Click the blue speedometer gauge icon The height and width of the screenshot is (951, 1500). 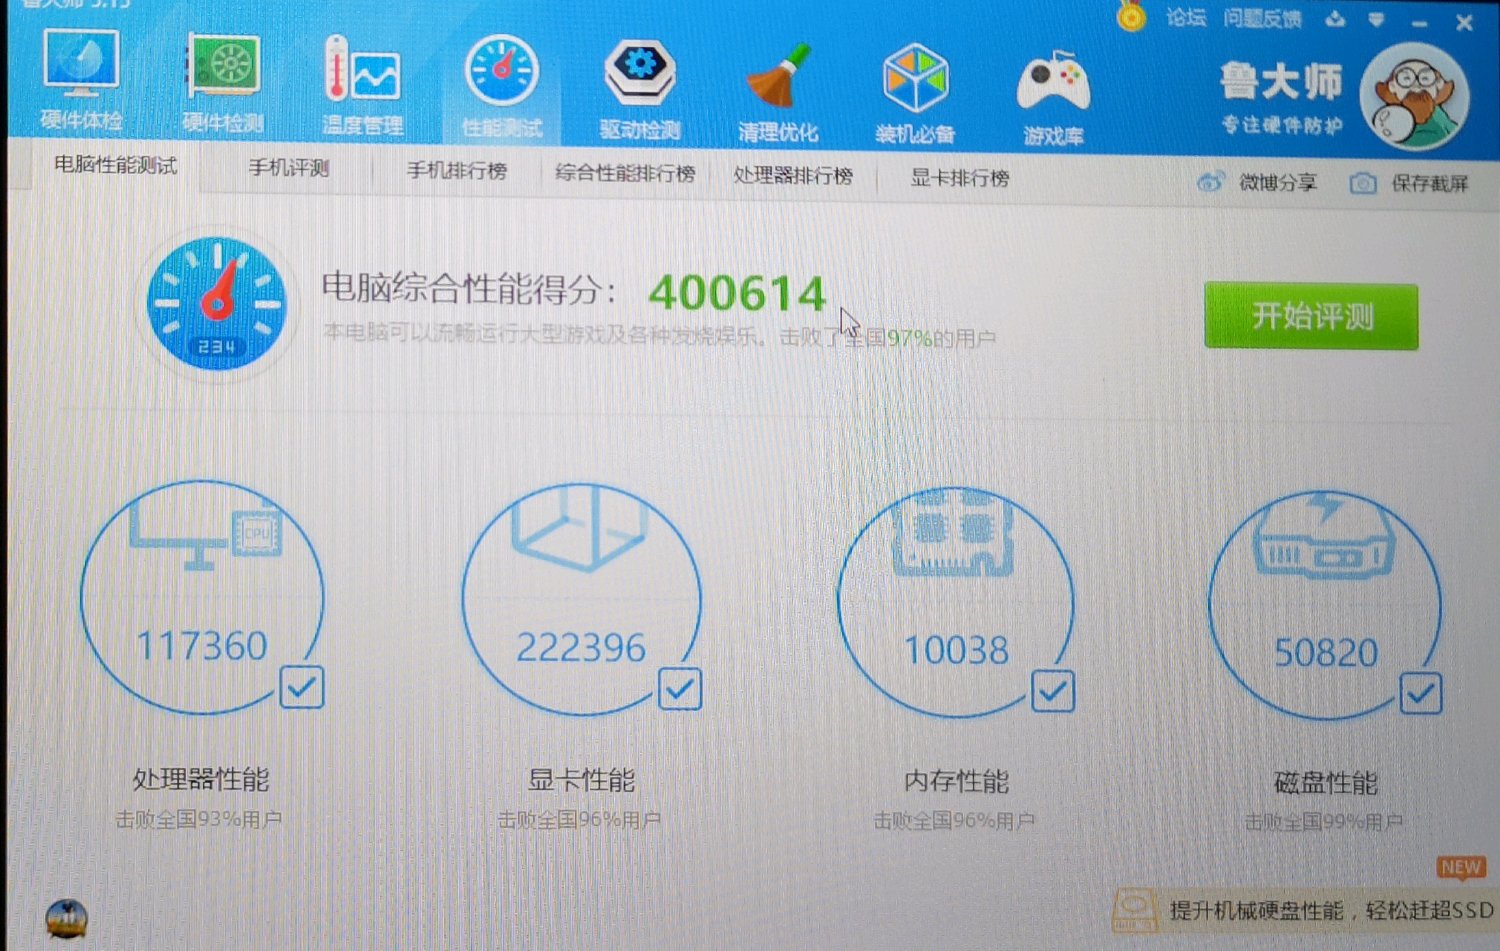point(216,302)
